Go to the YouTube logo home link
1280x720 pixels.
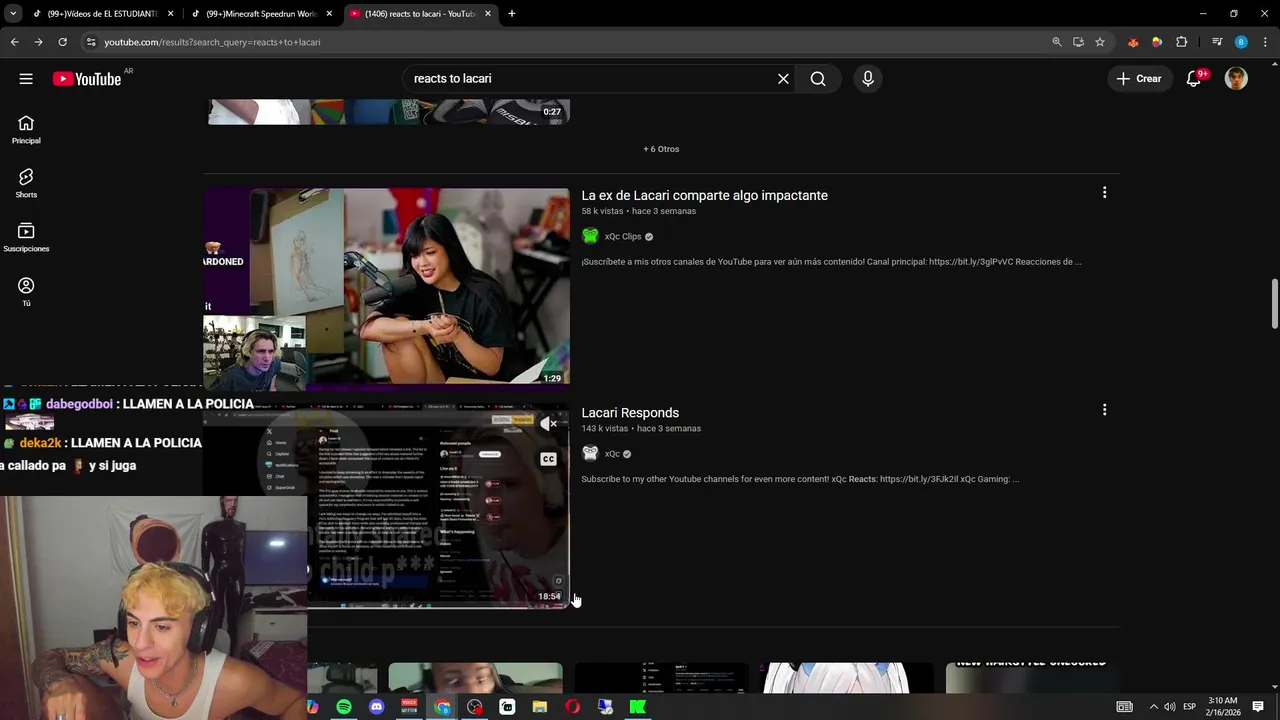[x=87, y=79]
